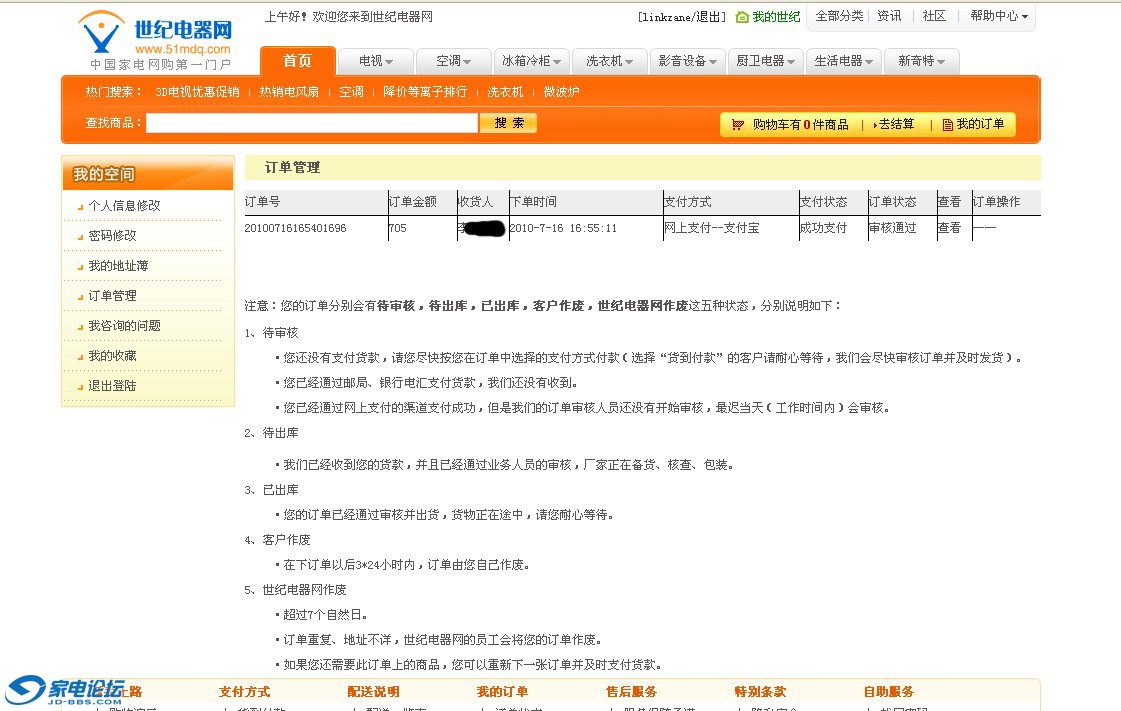
Task: Expand the 空调 category dropdown
Action: point(453,61)
